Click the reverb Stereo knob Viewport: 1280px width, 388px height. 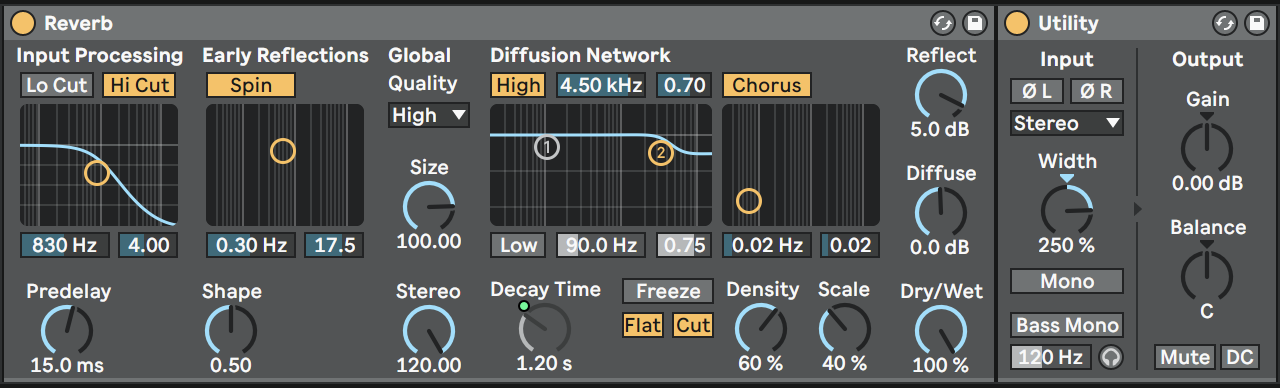click(429, 329)
